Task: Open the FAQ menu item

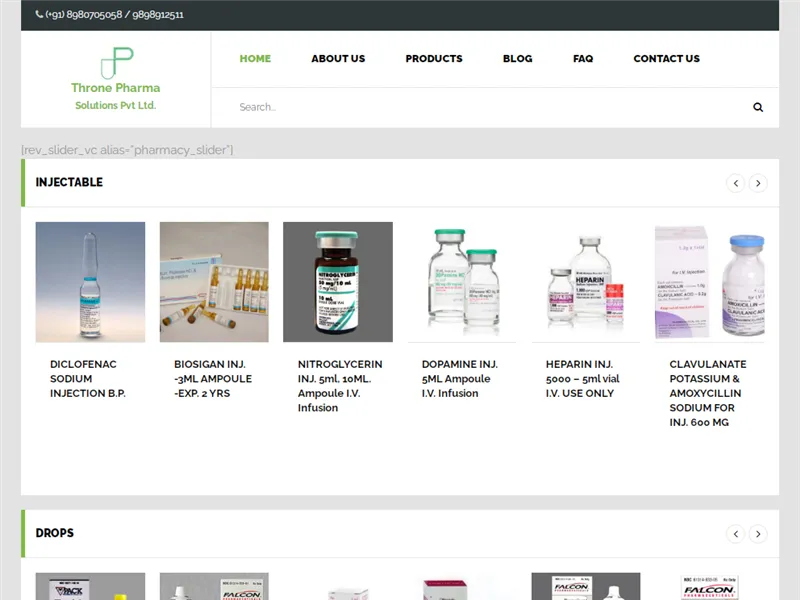Action: pos(583,59)
